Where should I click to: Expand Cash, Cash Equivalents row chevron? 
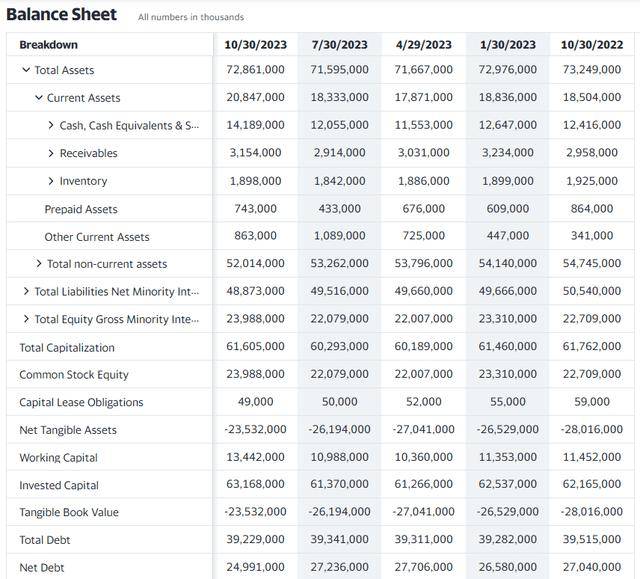(x=51, y=125)
